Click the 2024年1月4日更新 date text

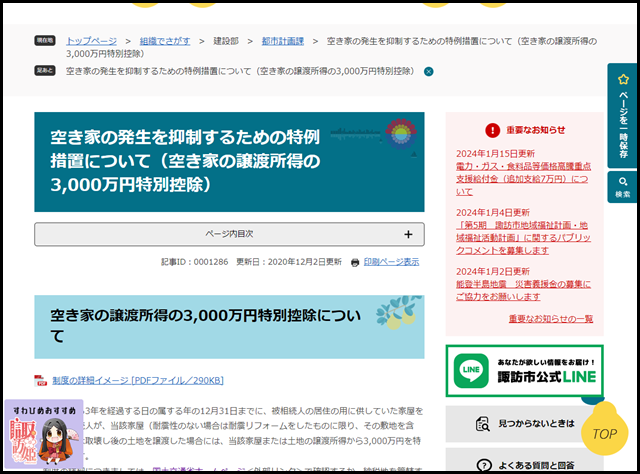493,212
